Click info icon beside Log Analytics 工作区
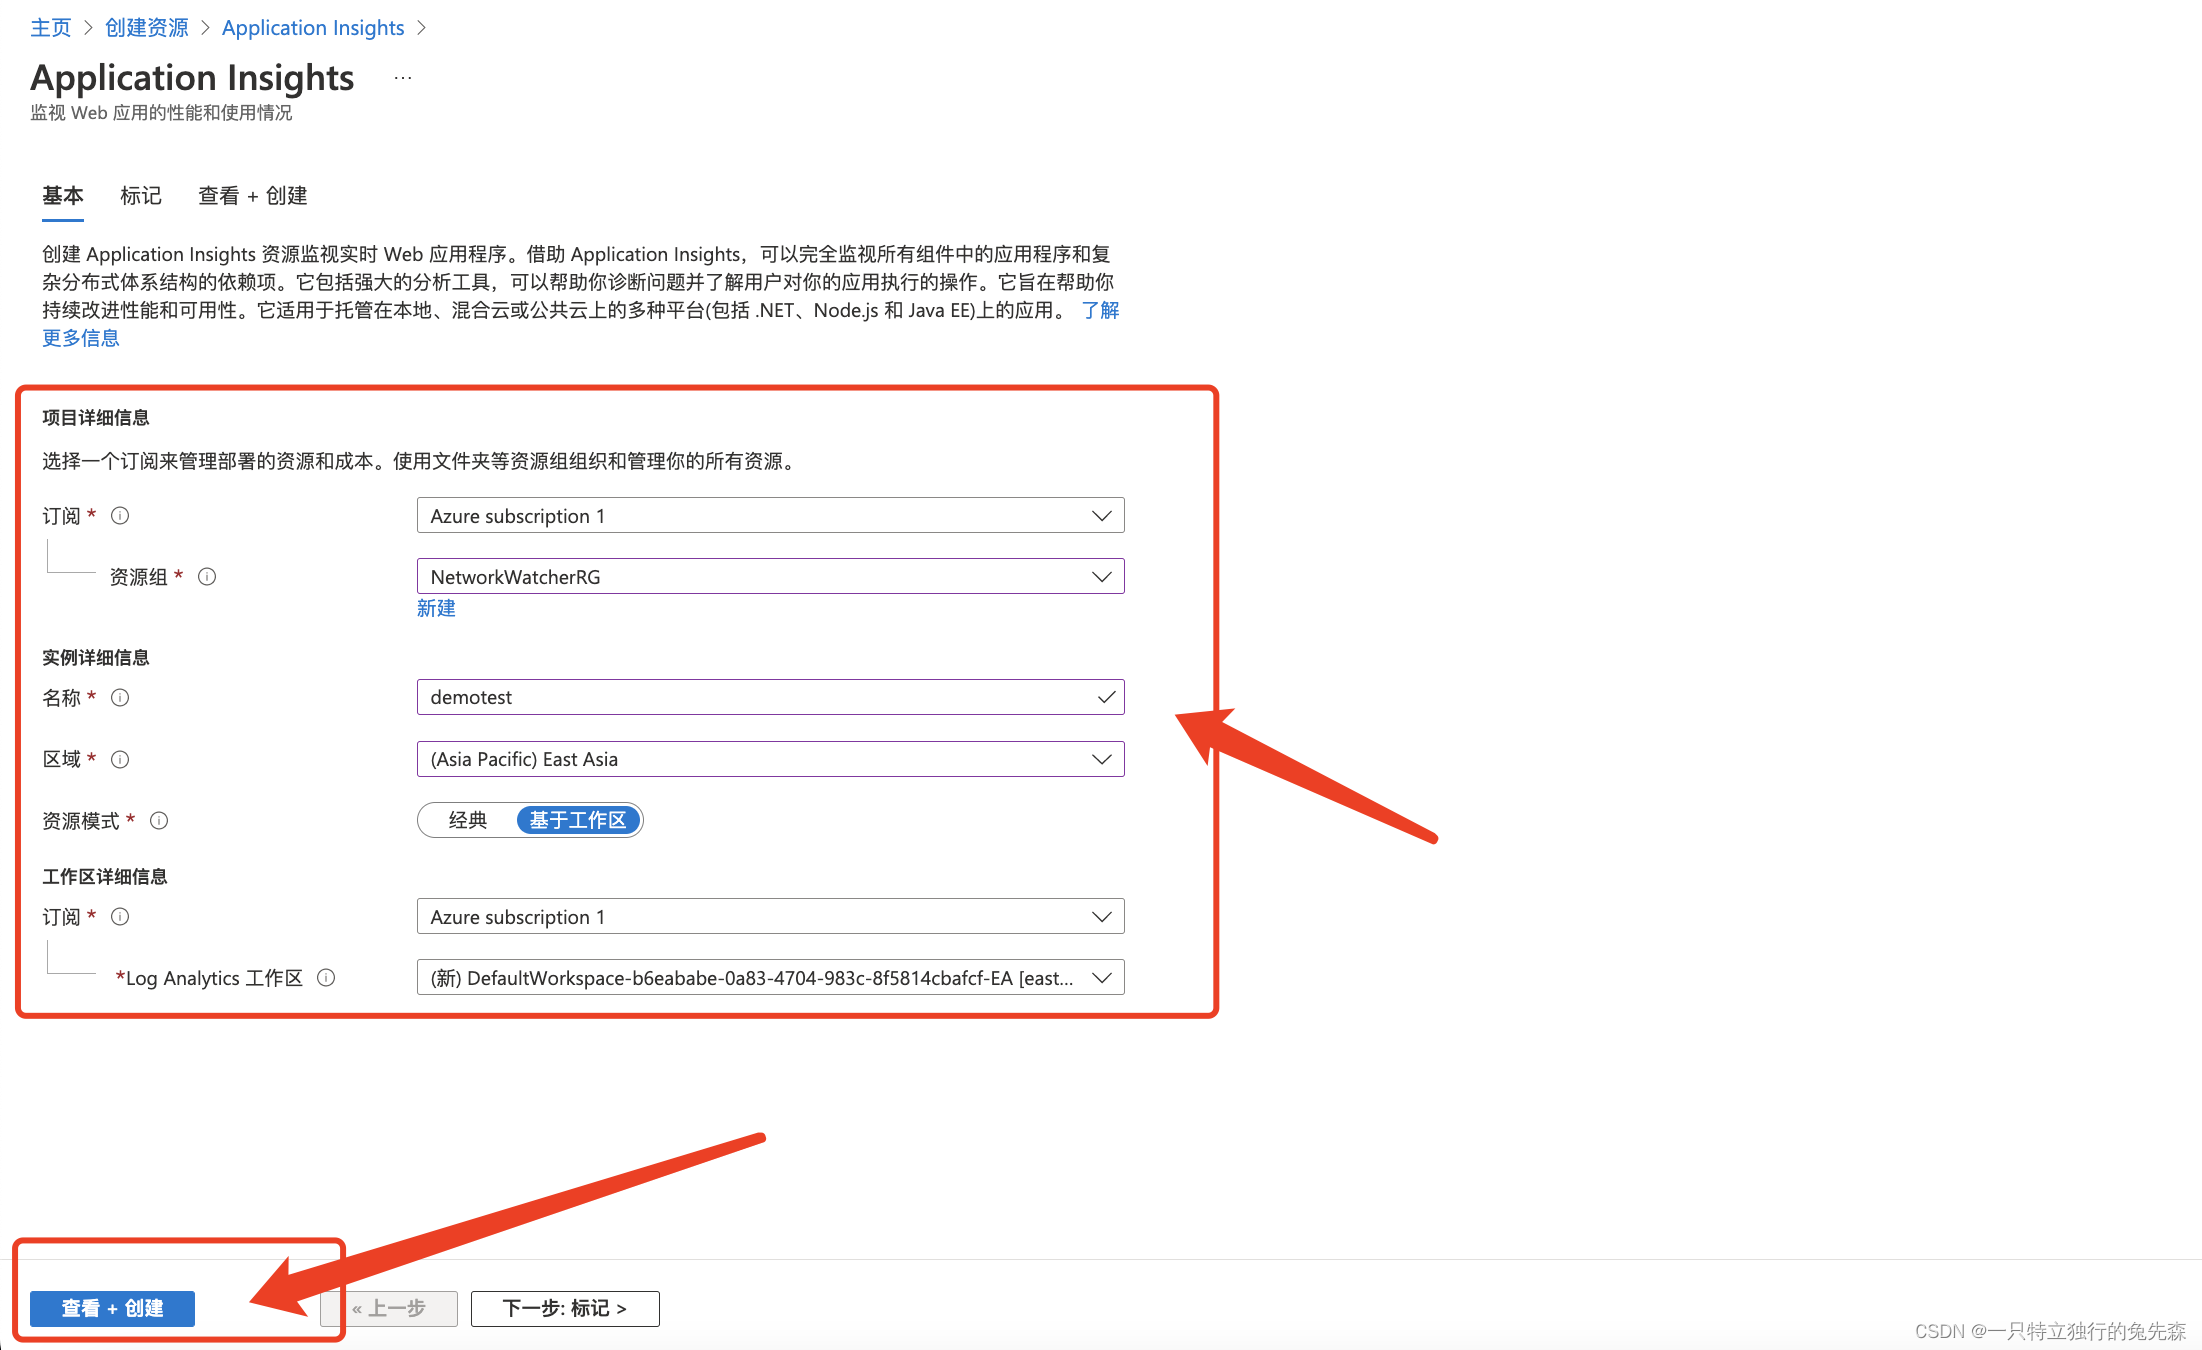 [326, 978]
